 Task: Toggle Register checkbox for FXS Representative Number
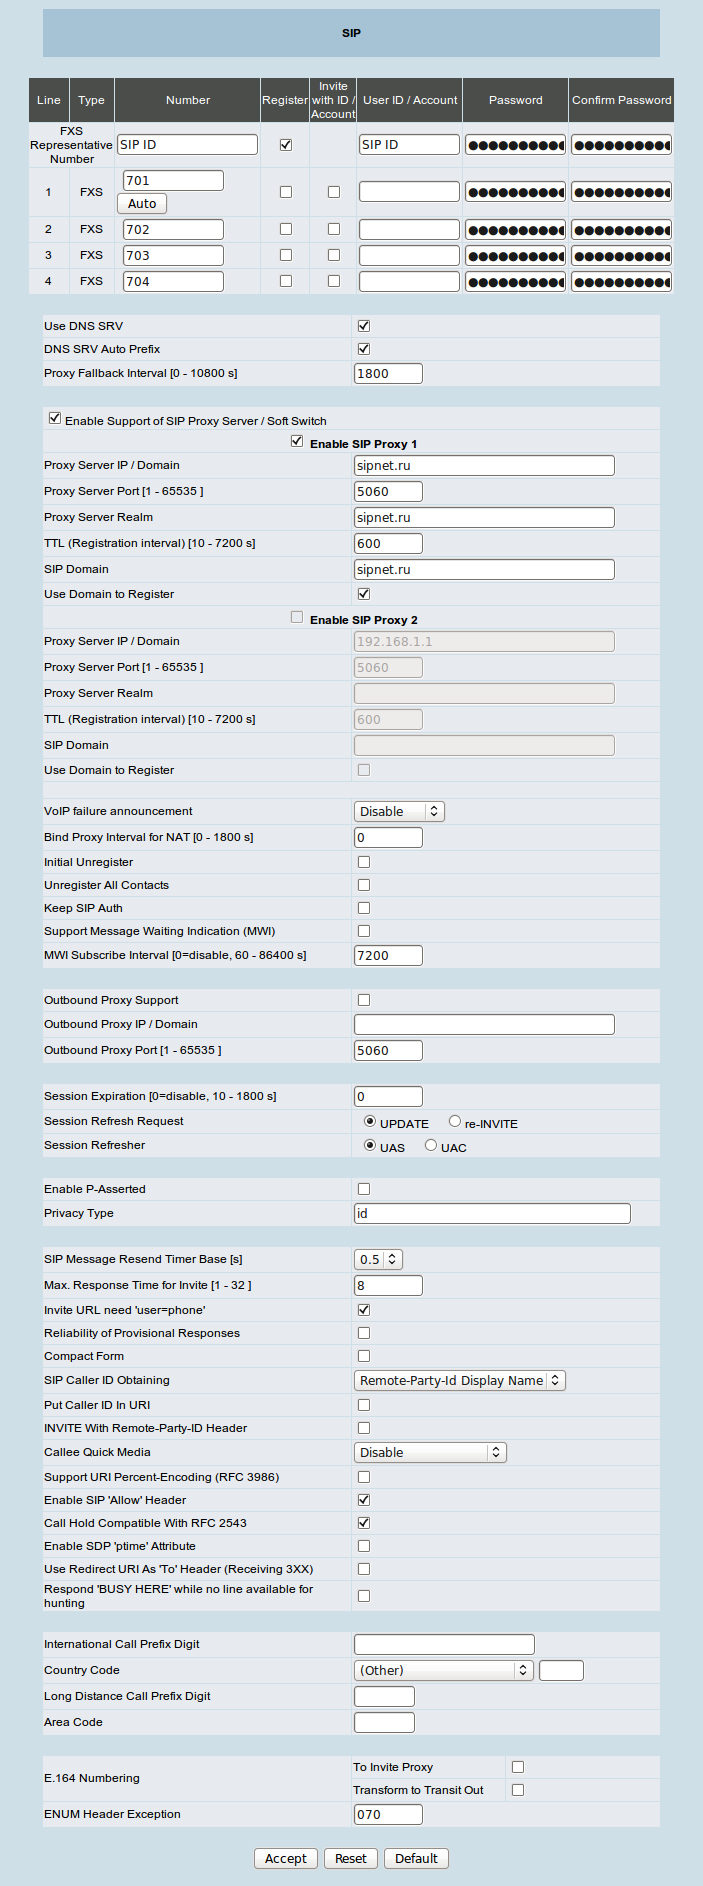pyautogui.click(x=286, y=145)
